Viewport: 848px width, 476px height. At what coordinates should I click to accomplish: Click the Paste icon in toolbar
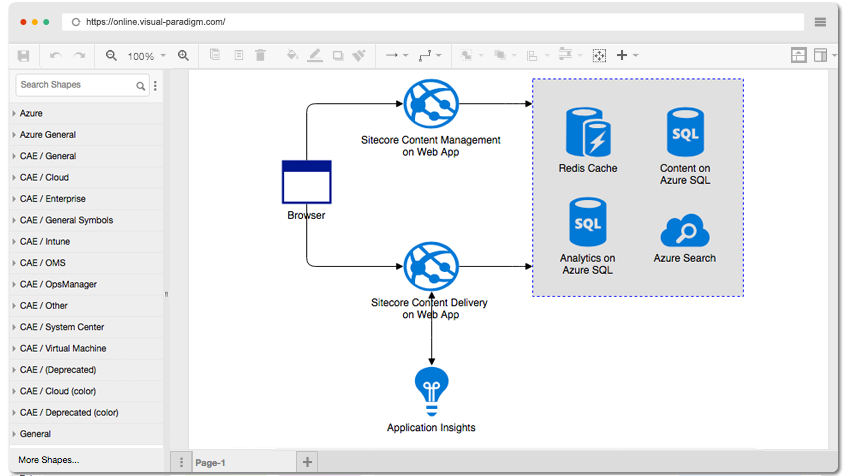(x=238, y=55)
